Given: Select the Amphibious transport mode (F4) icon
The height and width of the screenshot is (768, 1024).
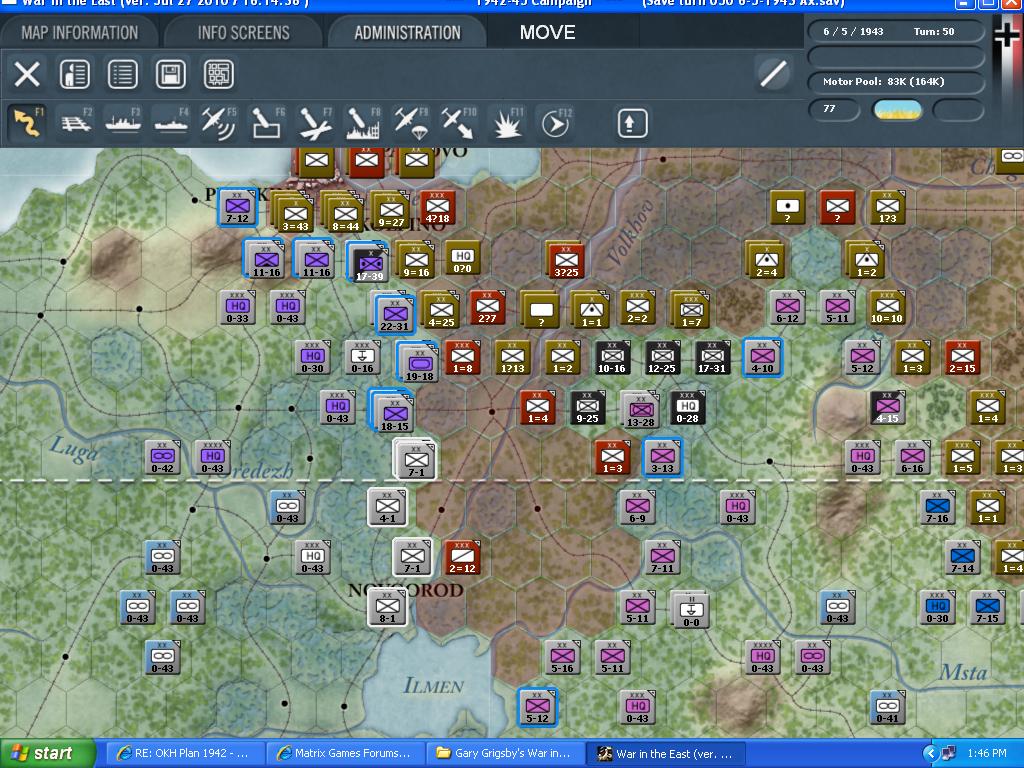Looking at the screenshot, I should (171, 122).
